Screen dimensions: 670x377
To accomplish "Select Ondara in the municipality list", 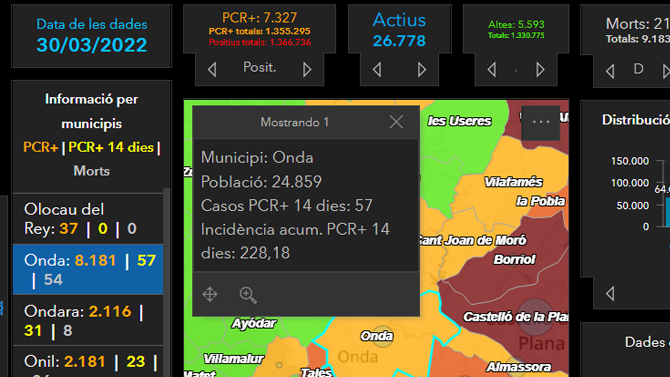I will point(88,321).
